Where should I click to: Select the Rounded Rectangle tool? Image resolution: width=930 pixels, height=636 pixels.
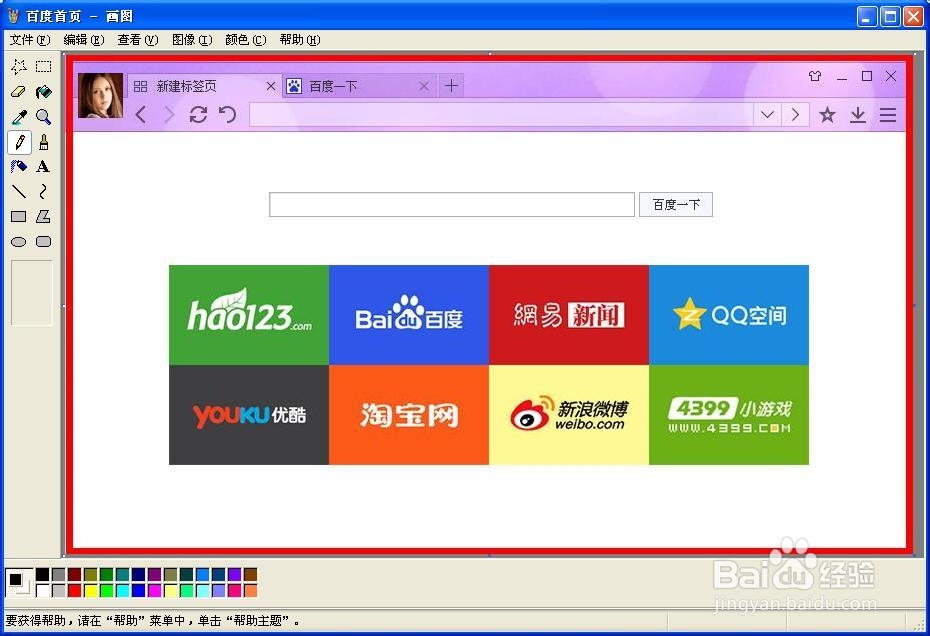pos(42,241)
